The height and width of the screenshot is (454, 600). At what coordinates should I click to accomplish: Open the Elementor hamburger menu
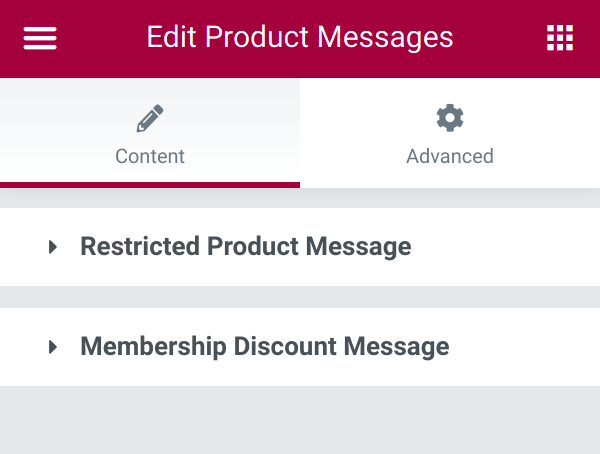[40, 38]
